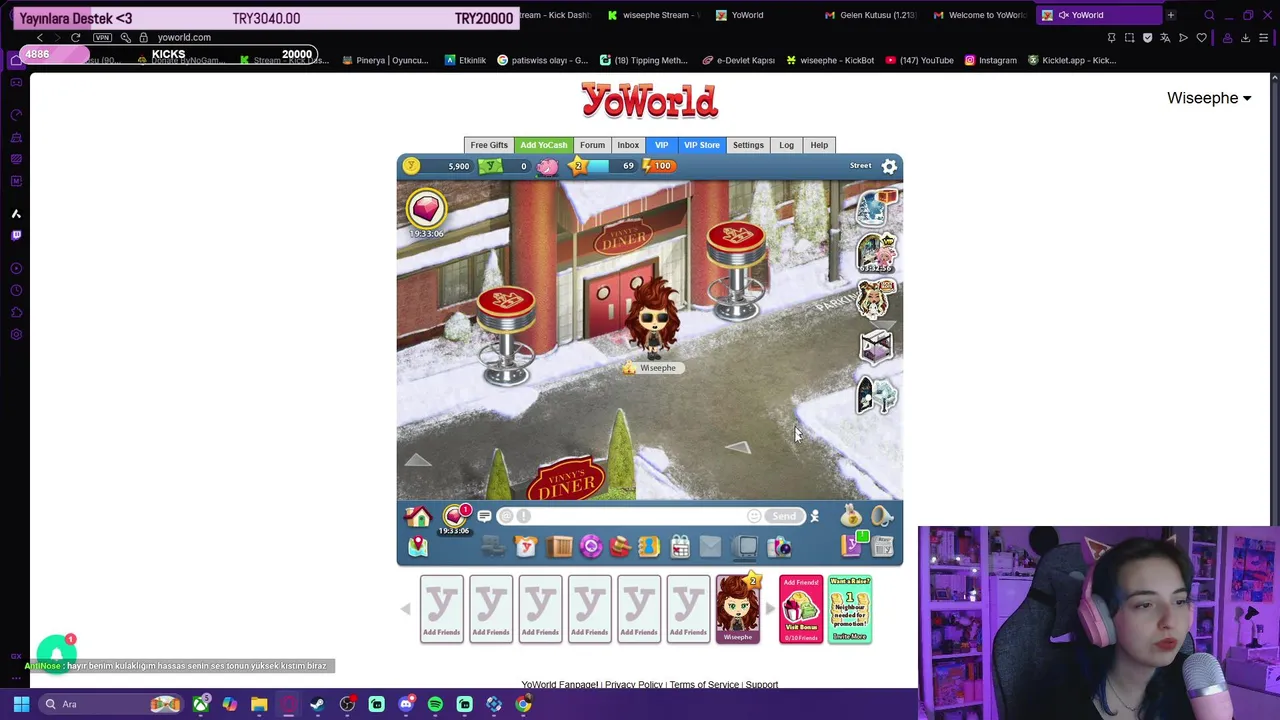Click the purple casino chip icon

(590, 547)
